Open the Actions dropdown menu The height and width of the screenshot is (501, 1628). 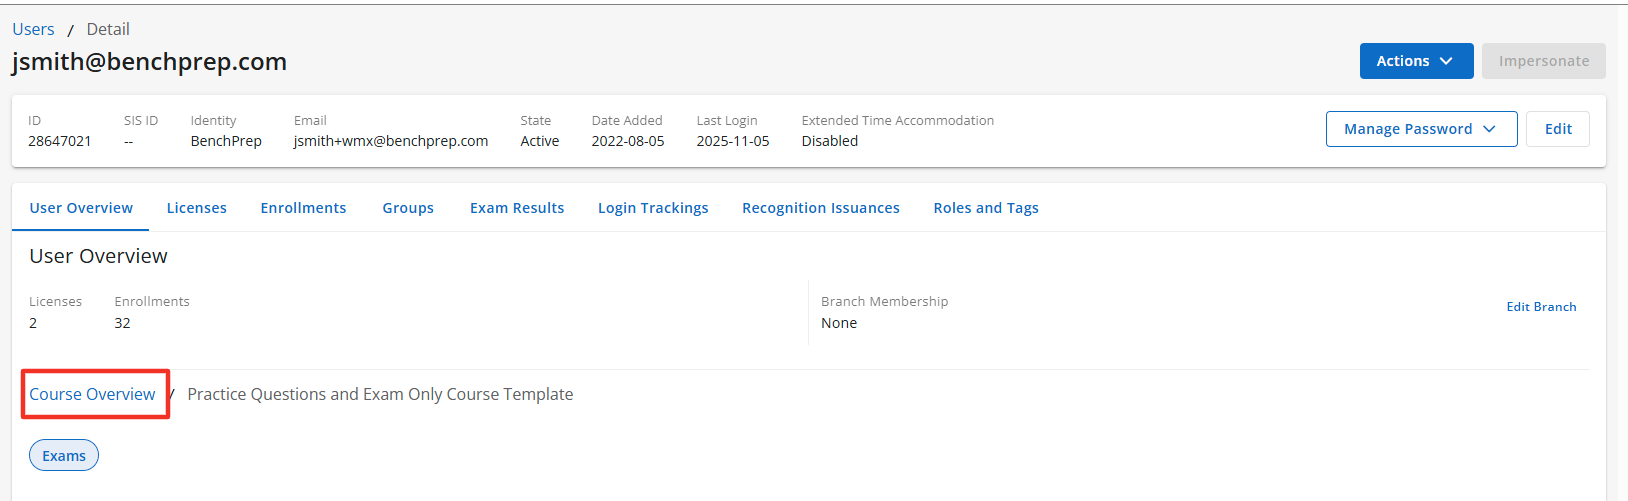coord(1415,61)
